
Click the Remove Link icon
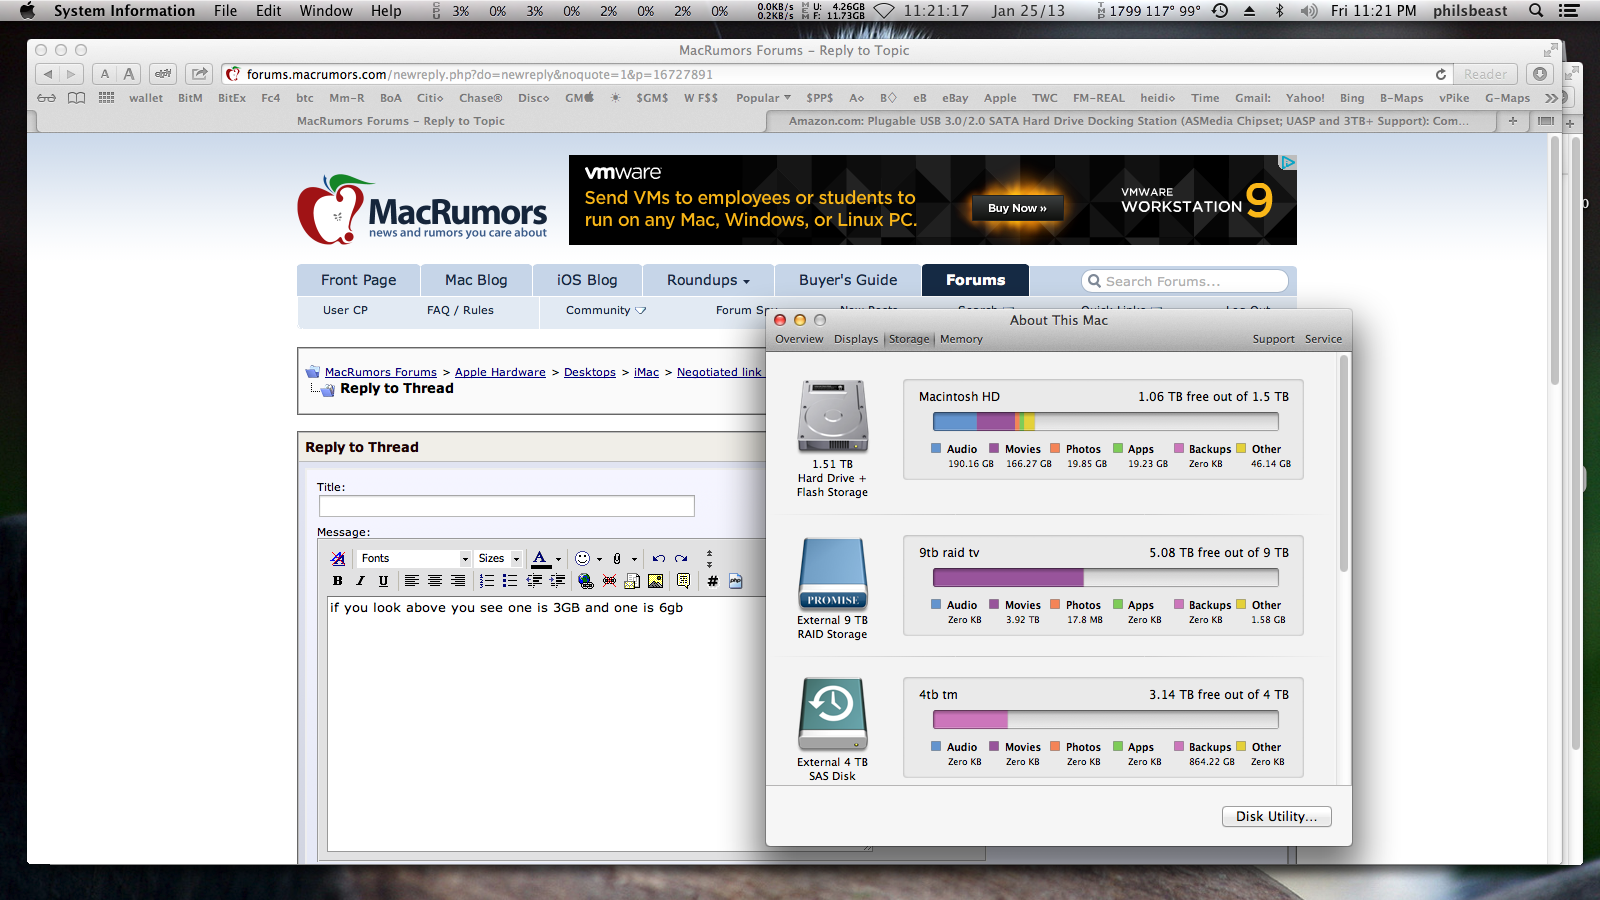pyautogui.click(x=609, y=581)
